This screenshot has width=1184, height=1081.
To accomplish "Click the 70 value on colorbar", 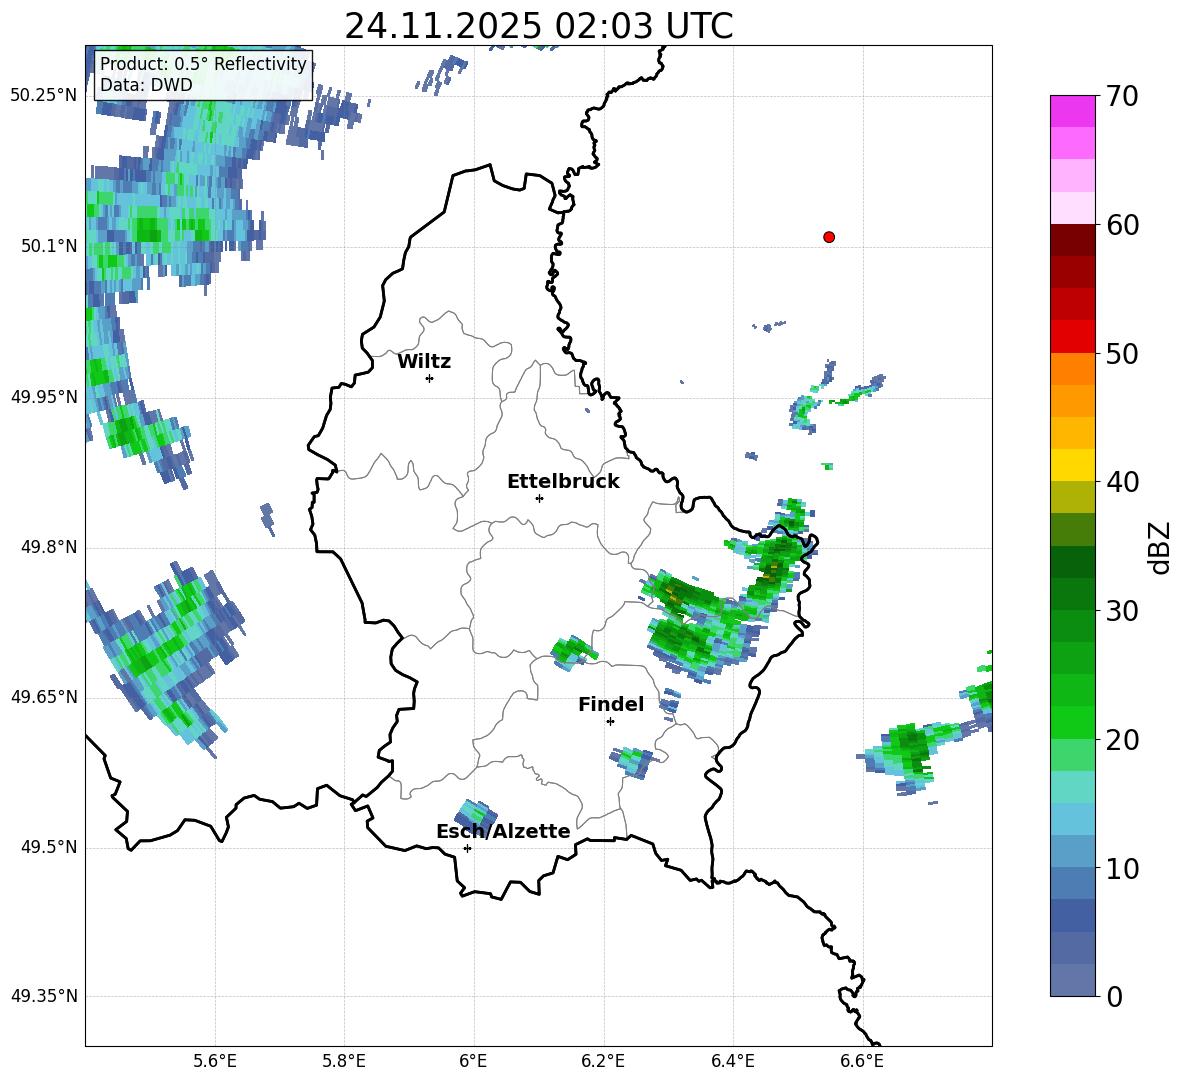I will (x=1122, y=97).
